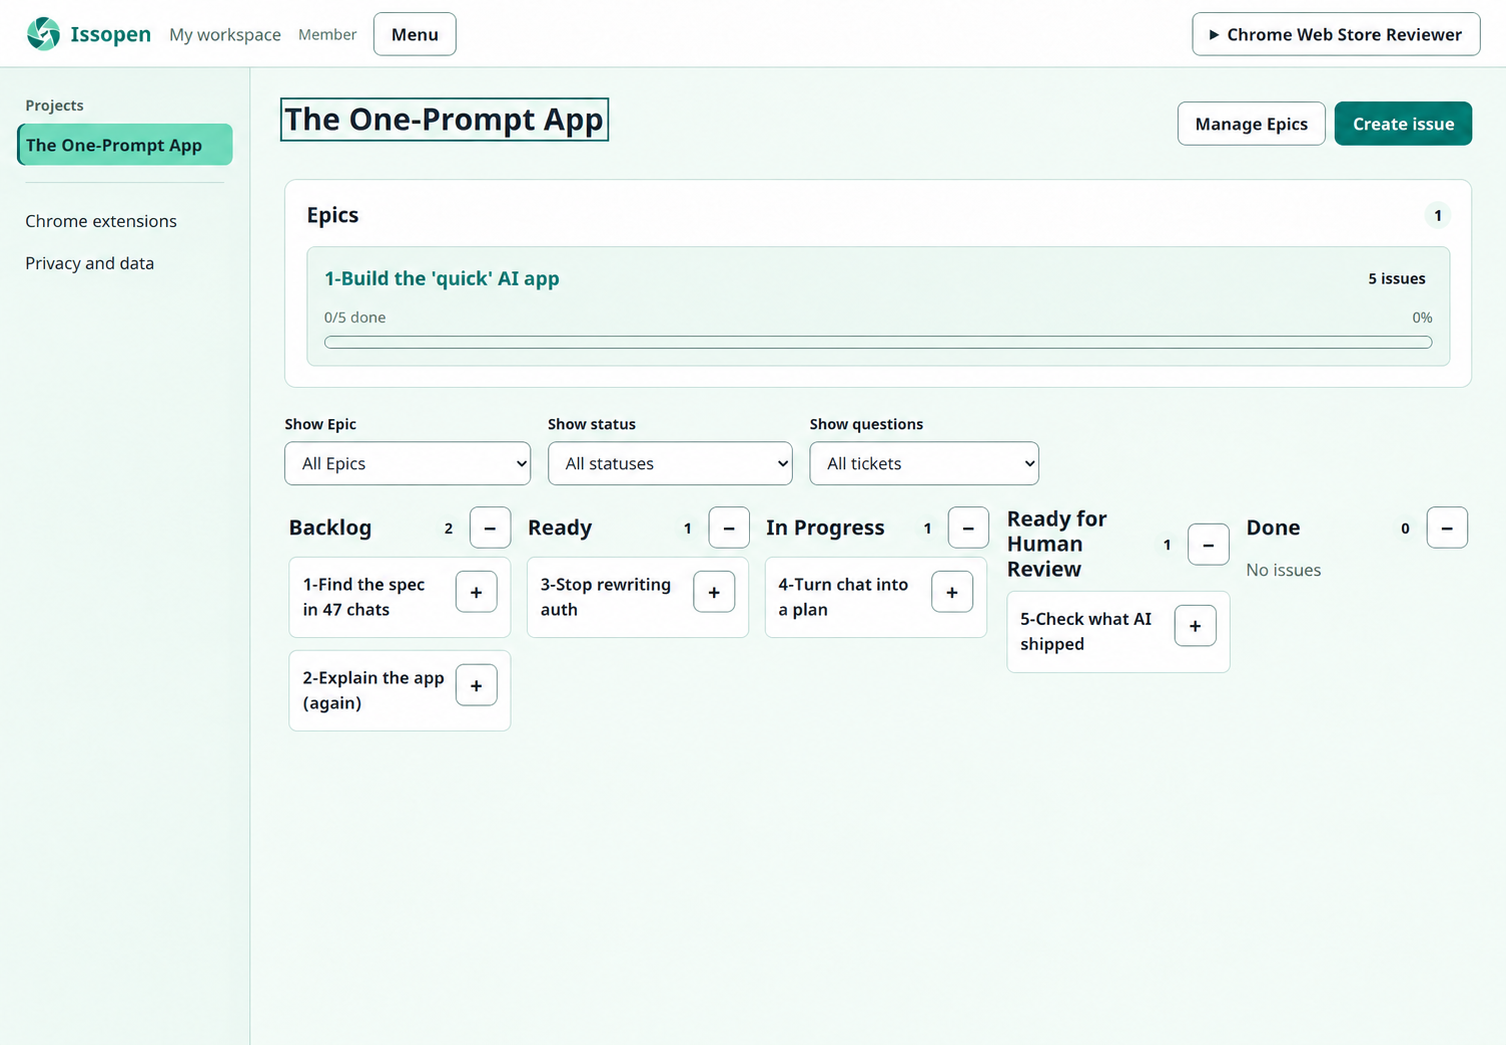Click Manage Epics button
Viewport: 1506px width, 1045px height.
coord(1251,124)
